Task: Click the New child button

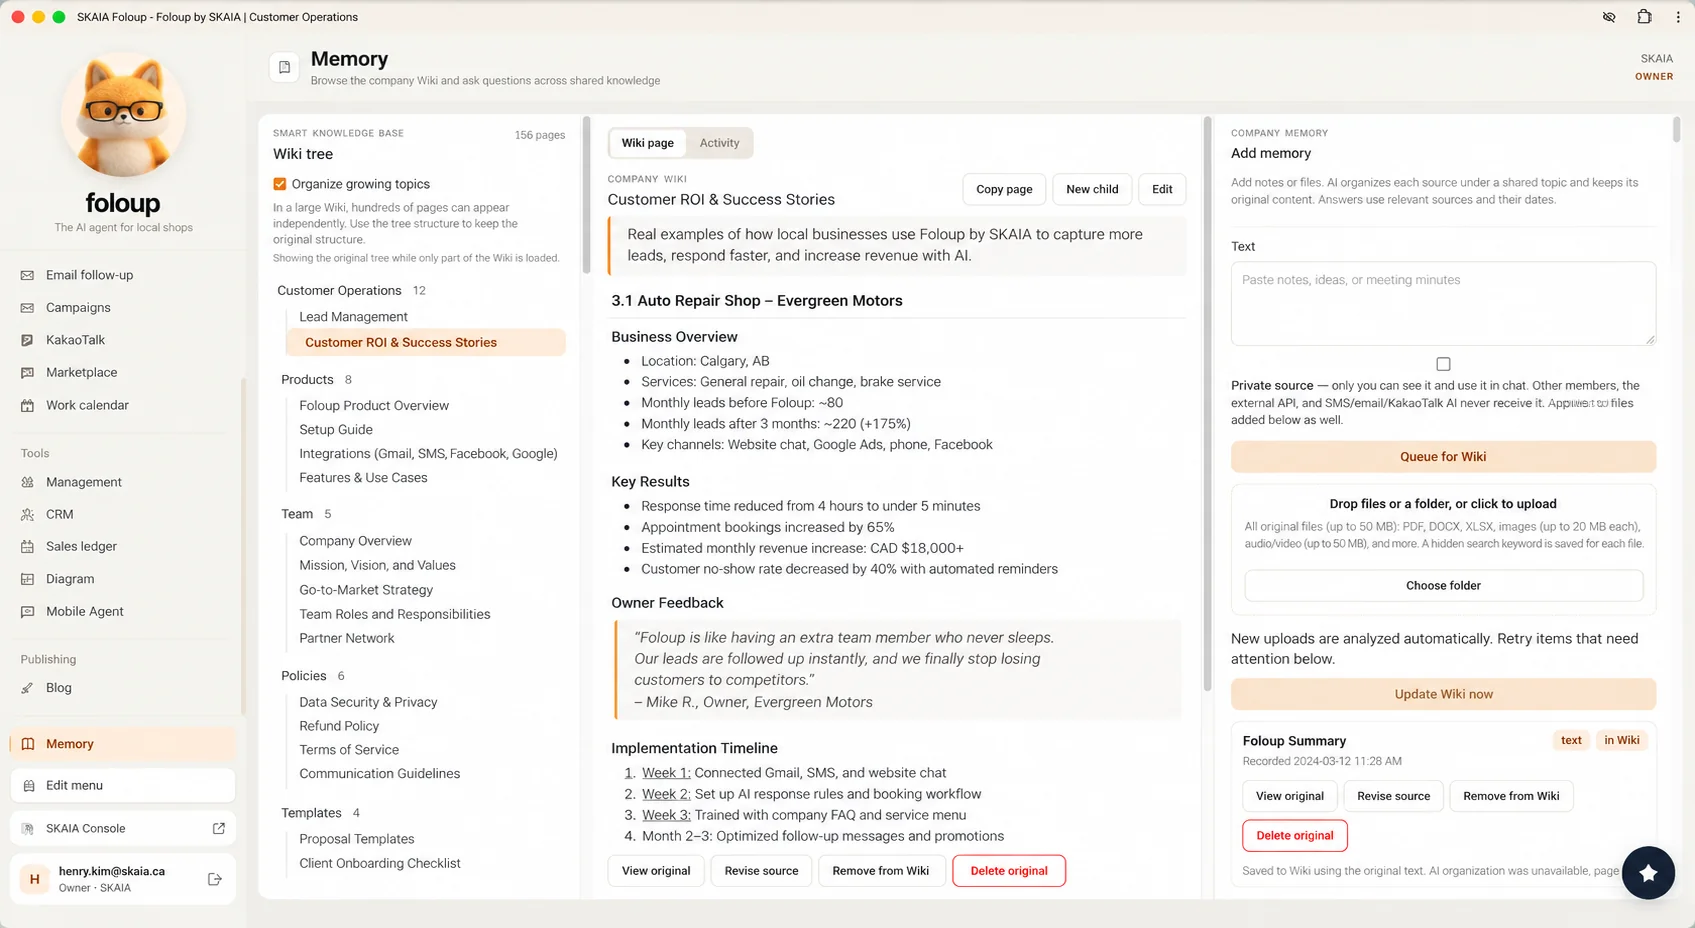Action: point(1092,189)
